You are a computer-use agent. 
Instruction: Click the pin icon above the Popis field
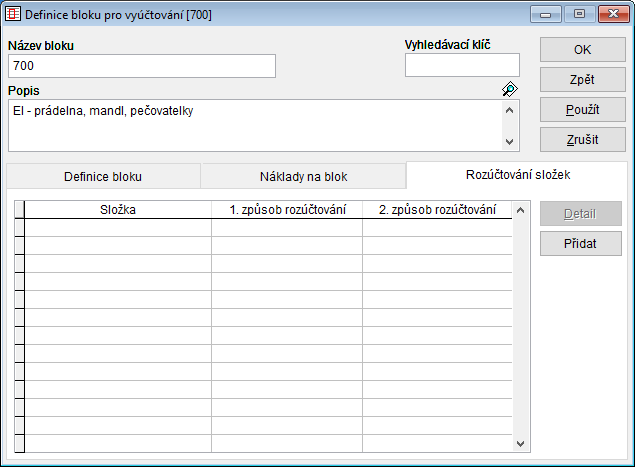pyautogui.click(x=510, y=89)
